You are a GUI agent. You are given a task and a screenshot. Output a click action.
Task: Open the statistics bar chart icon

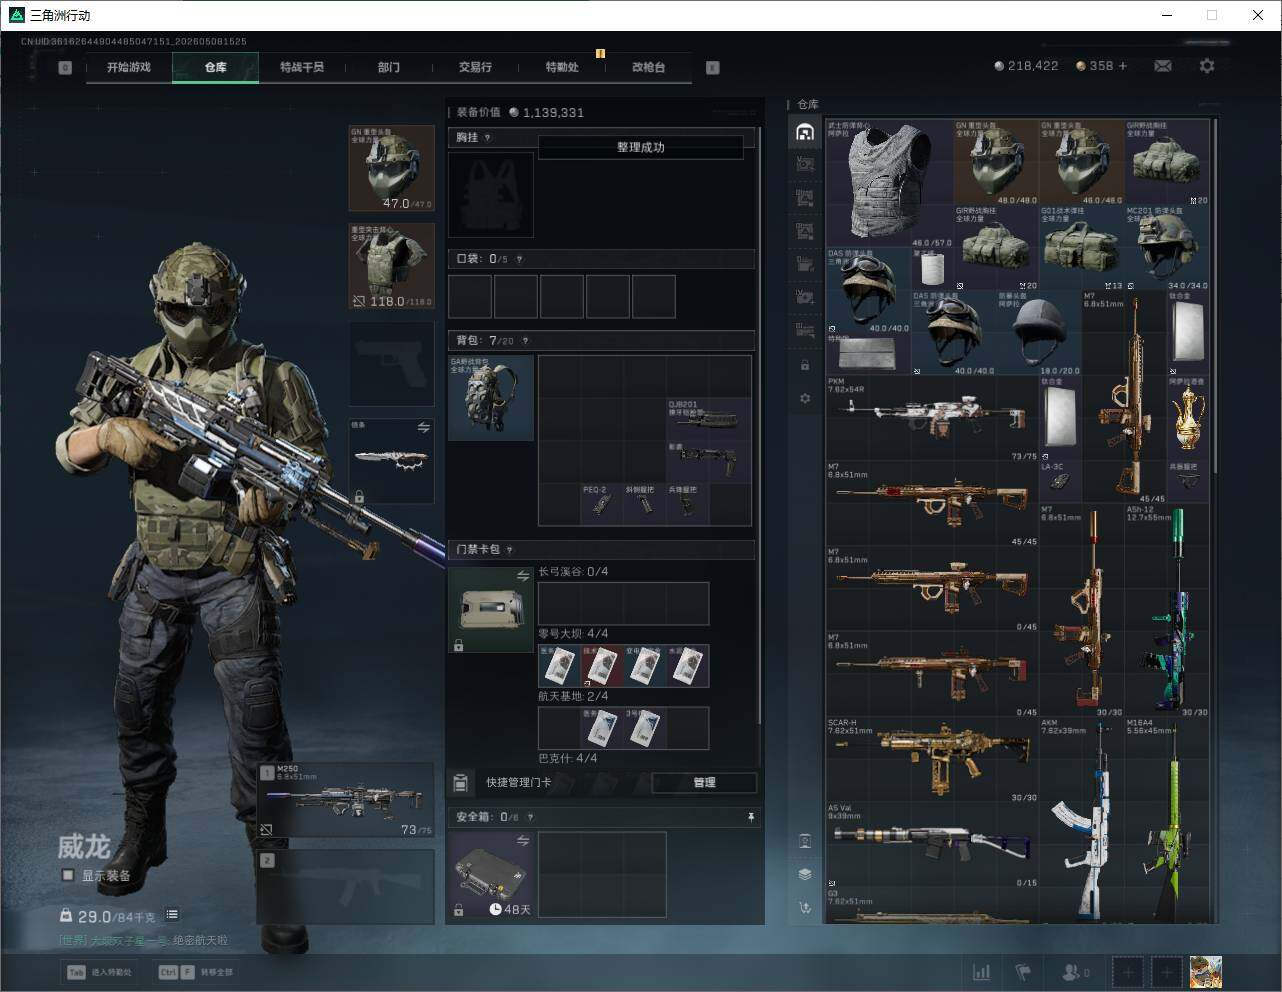982,971
